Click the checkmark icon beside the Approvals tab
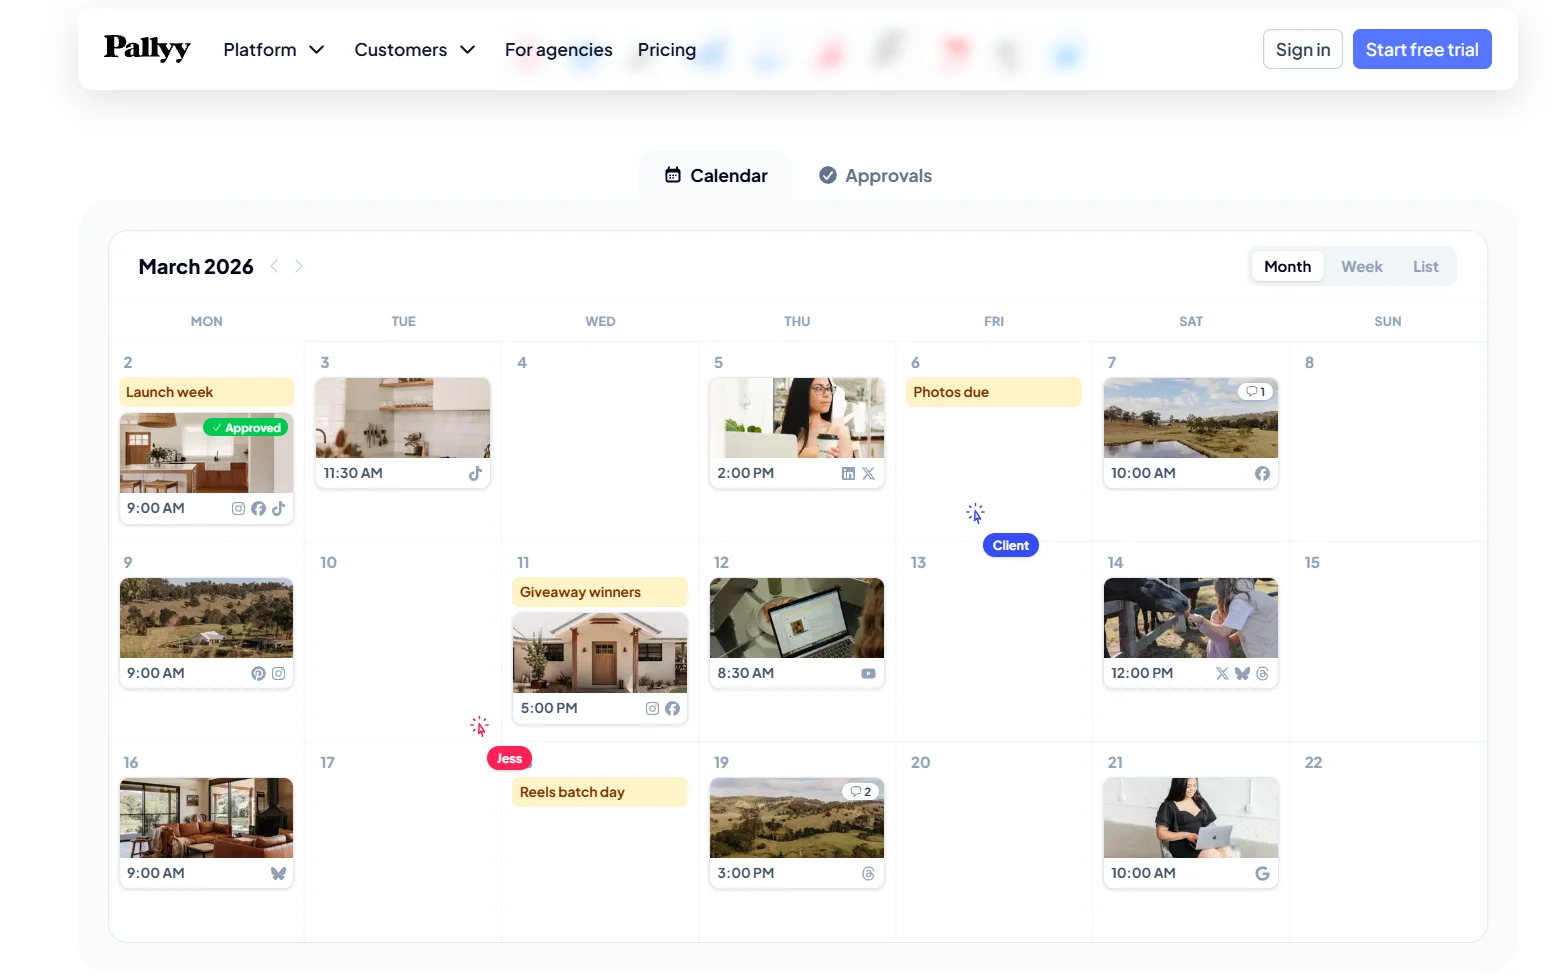Image resolution: width=1565 pixels, height=977 pixels. tap(828, 175)
